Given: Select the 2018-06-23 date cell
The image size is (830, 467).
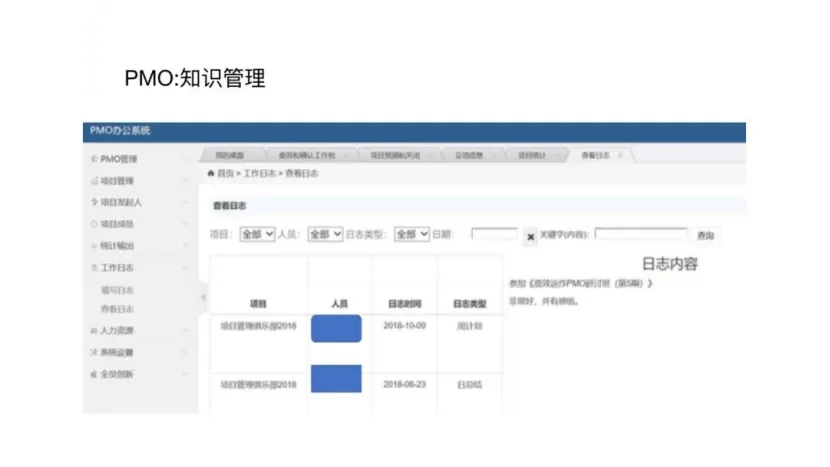Looking at the screenshot, I should coord(404,384).
